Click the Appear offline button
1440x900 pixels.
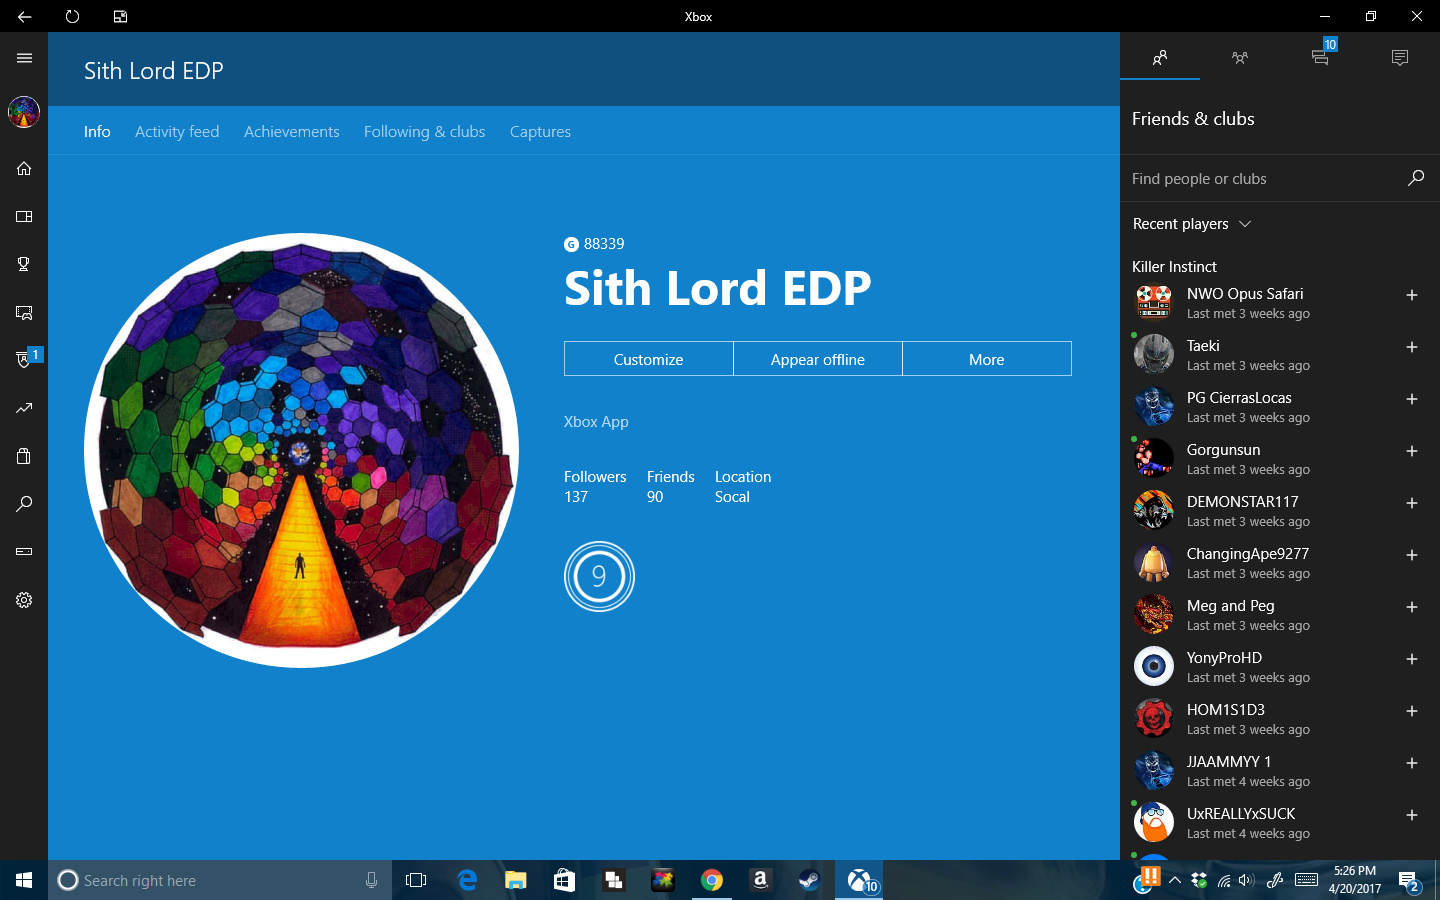tap(818, 359)
